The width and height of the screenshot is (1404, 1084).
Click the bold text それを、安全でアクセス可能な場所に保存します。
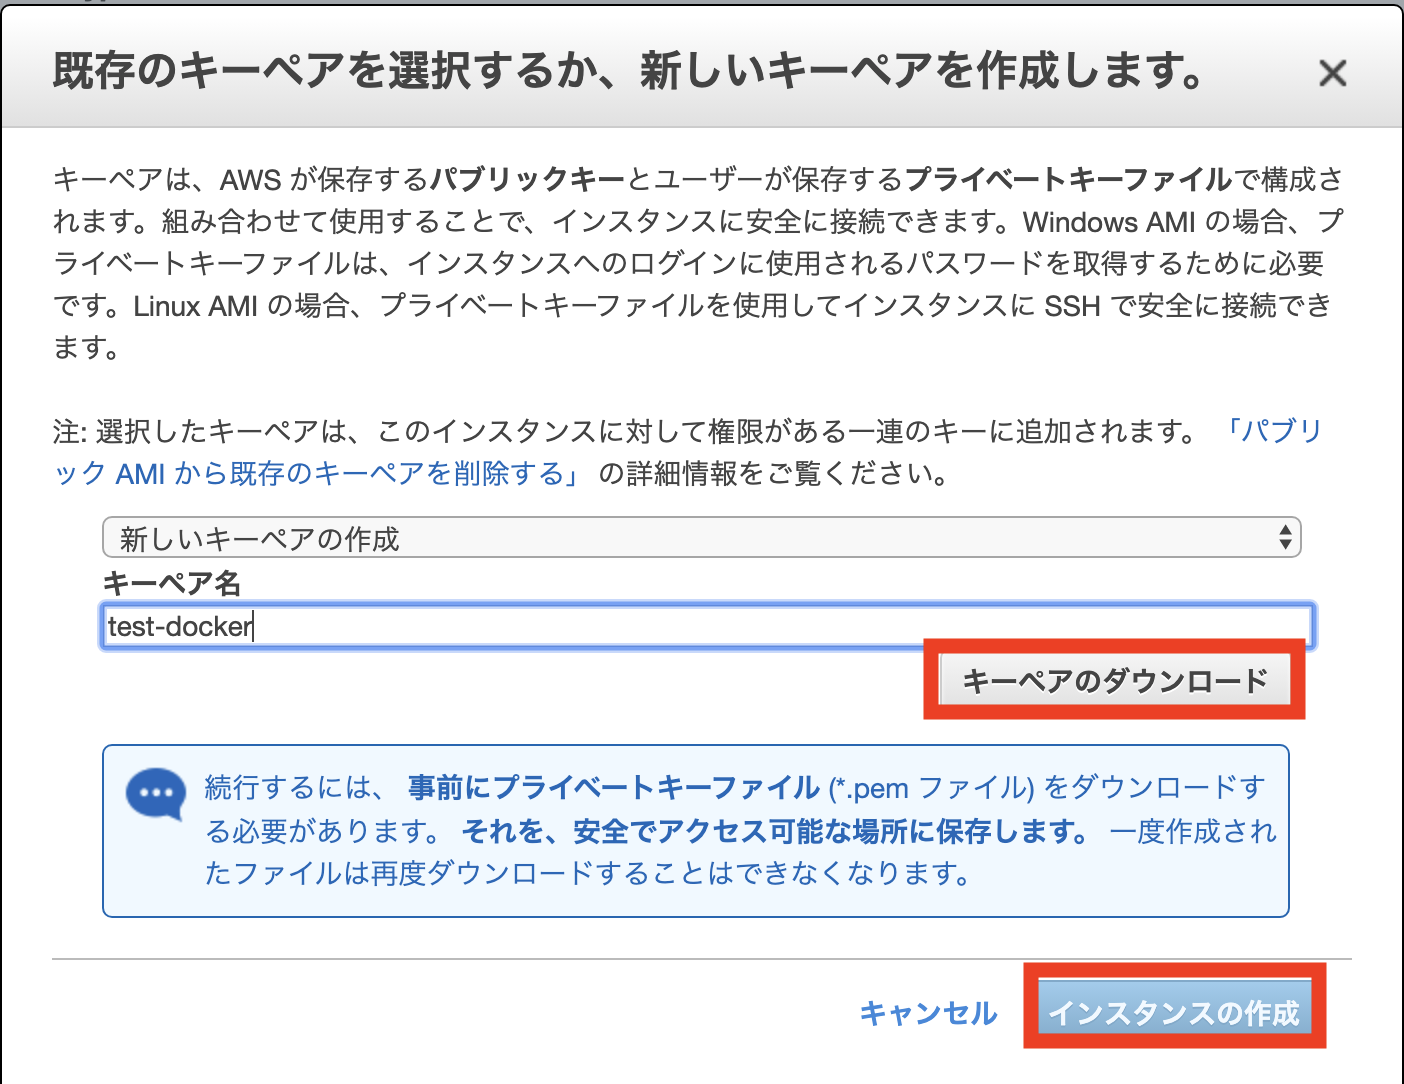[x=777, y=831]
